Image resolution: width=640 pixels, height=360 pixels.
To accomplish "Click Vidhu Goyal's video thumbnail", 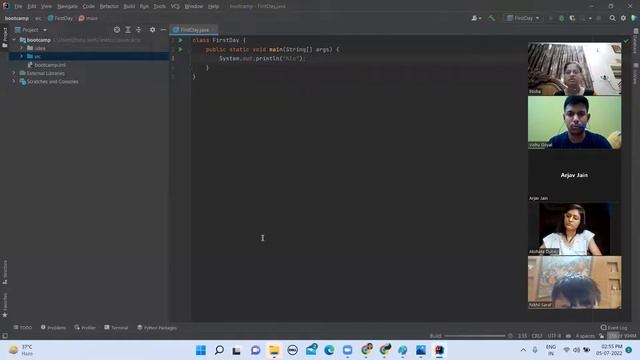I will click(x=574, y=122).
